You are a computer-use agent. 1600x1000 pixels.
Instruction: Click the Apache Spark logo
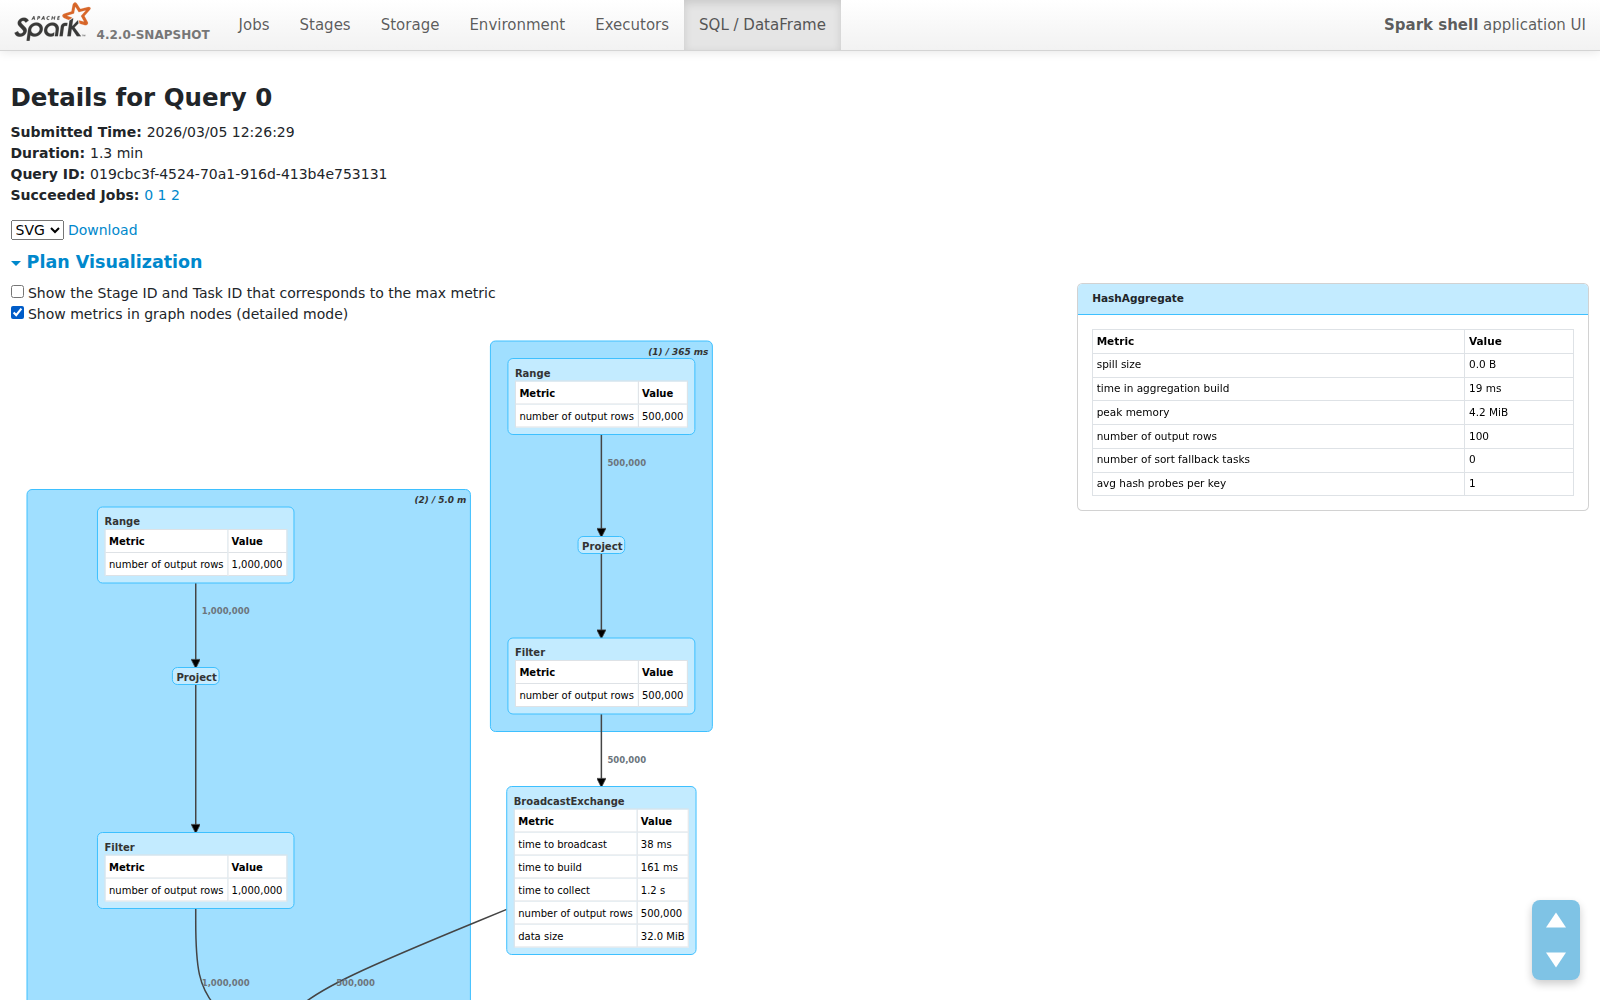(x=52, y=22)
